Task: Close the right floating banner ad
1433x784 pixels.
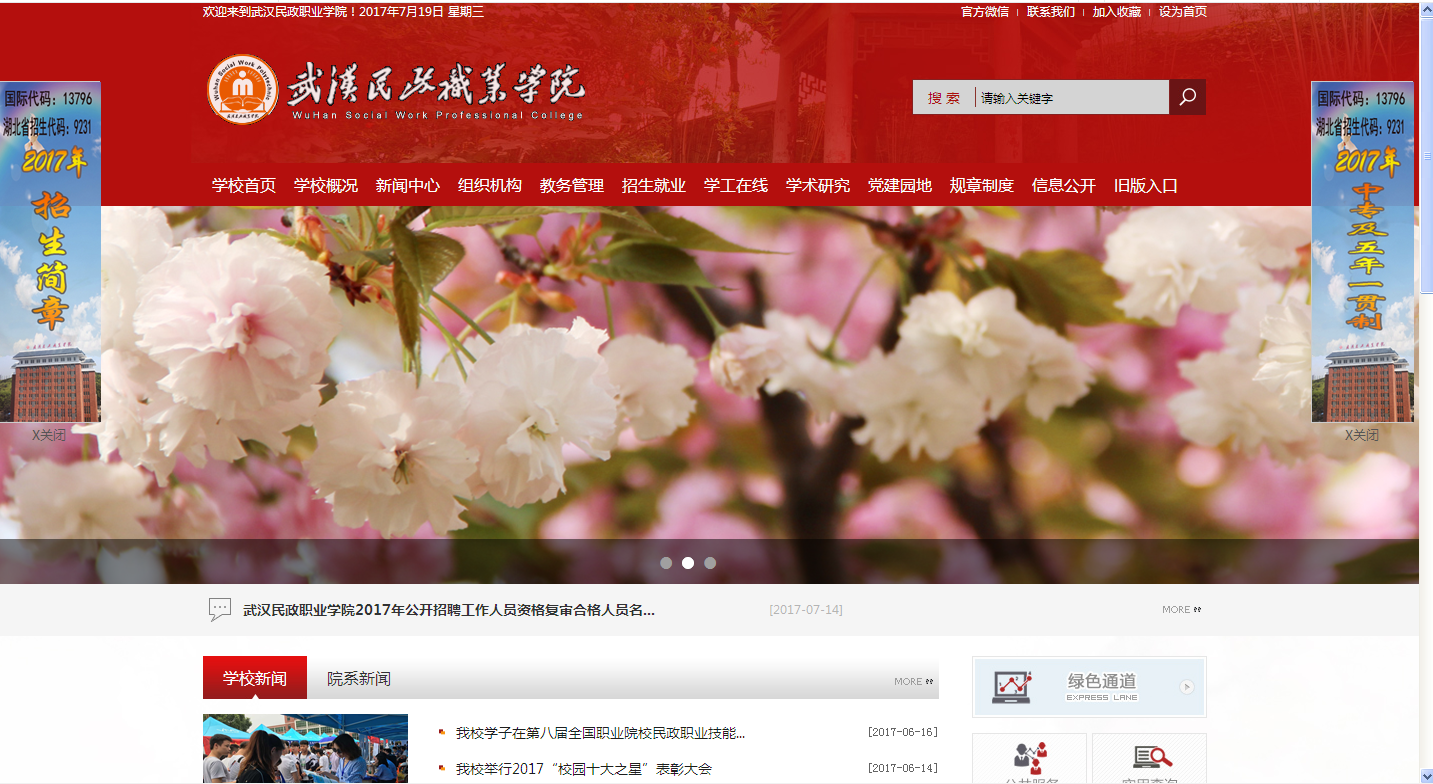Action: [x=1361, y=435]
